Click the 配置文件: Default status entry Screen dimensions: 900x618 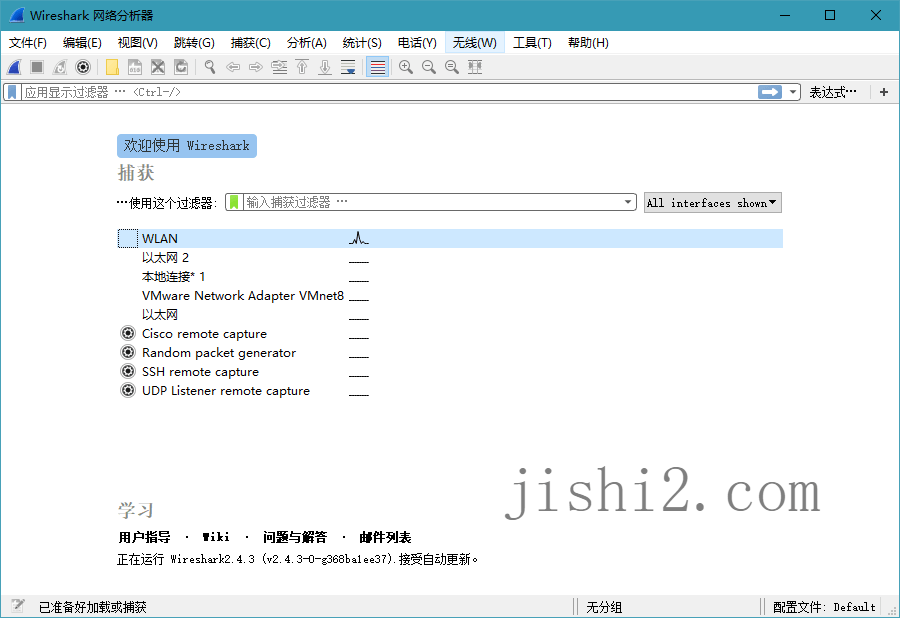click(x=824, y=607)
